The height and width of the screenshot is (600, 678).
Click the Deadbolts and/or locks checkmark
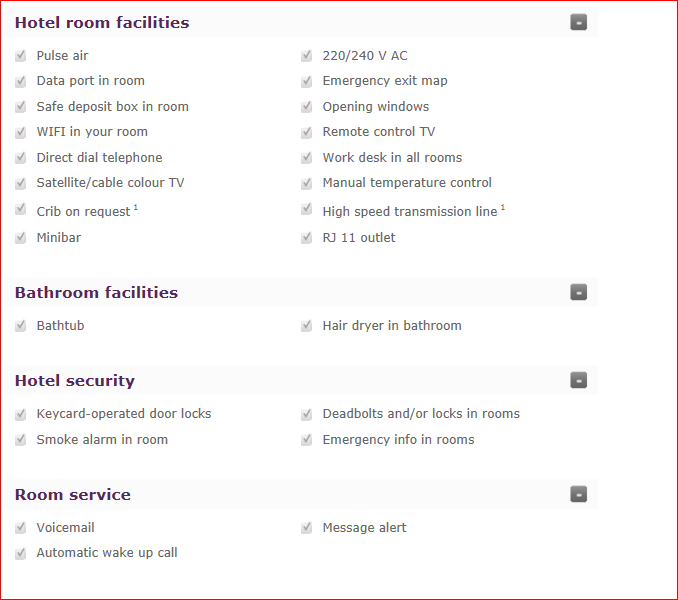[x=307, y=414]
